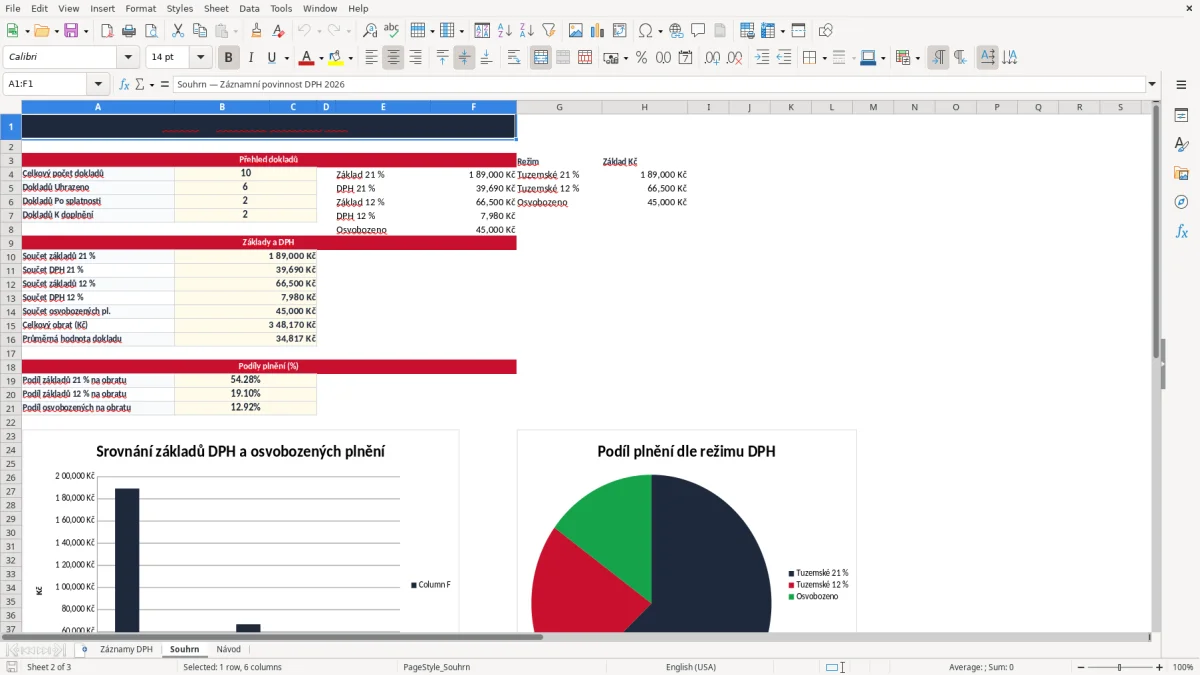Image resolution: width=1200 pixels, height=675 pixels.
Task: Switch to the Záznamy DPH sheet tab
Action: pos(126,649)
